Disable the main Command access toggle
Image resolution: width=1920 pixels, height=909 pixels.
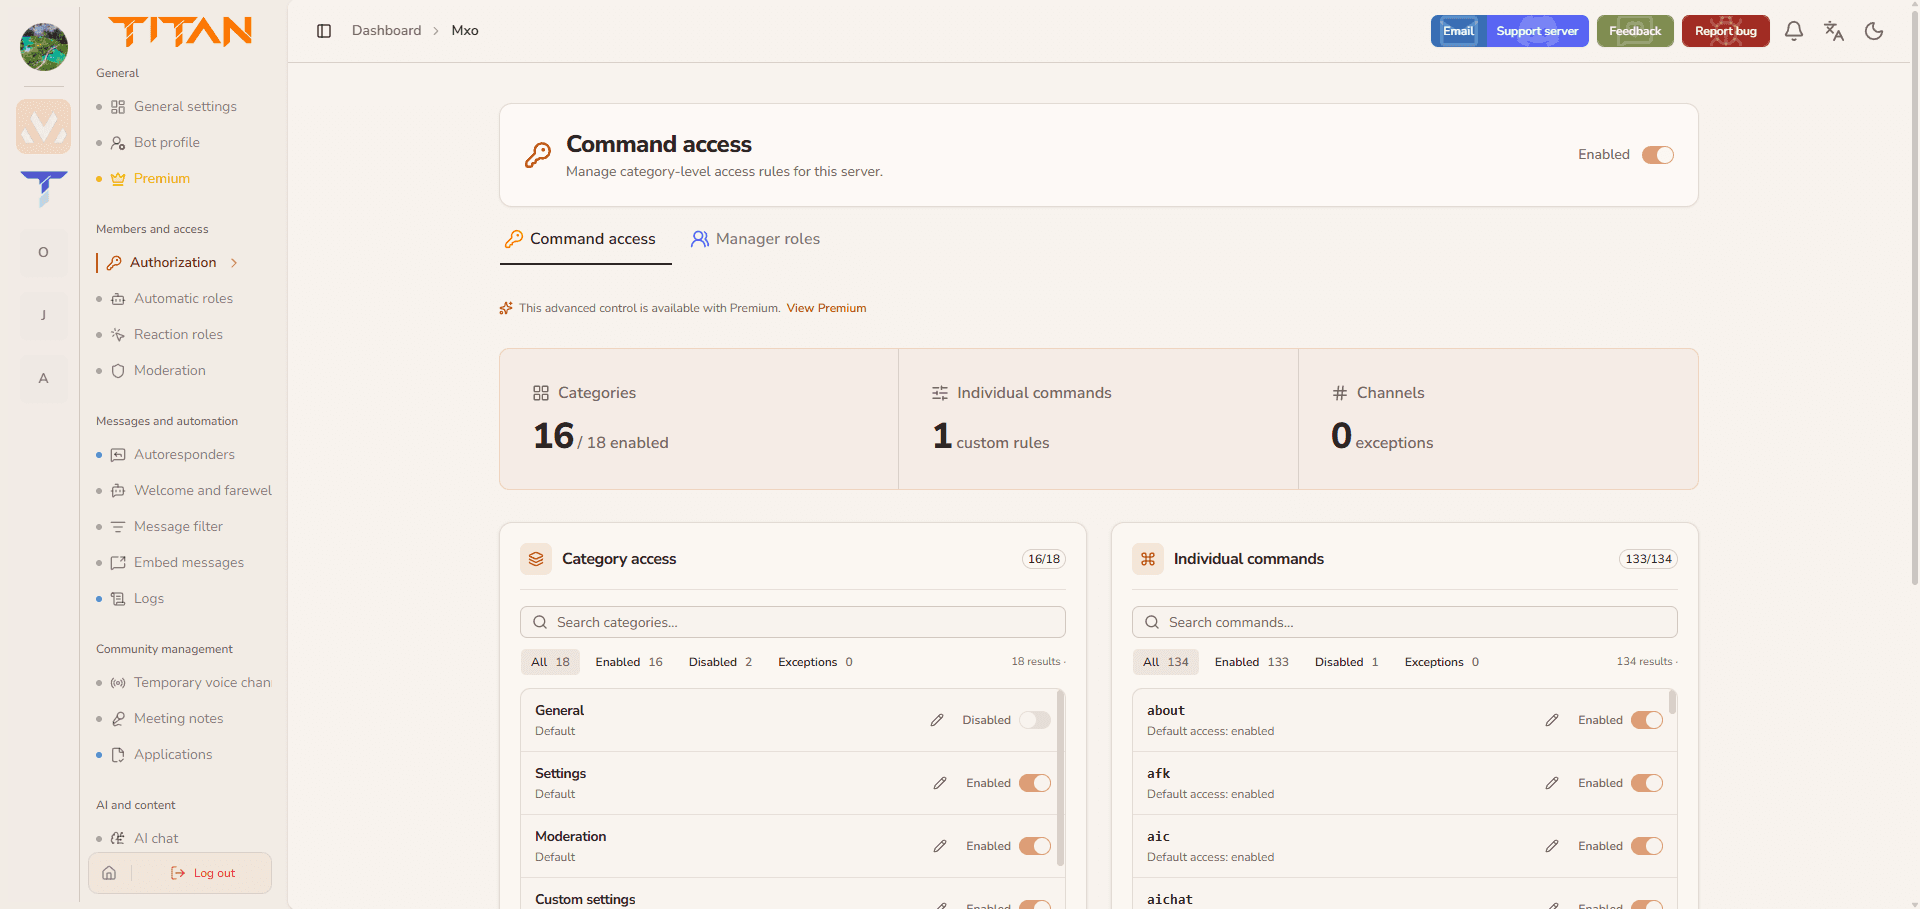click(x=1658, y=155)
